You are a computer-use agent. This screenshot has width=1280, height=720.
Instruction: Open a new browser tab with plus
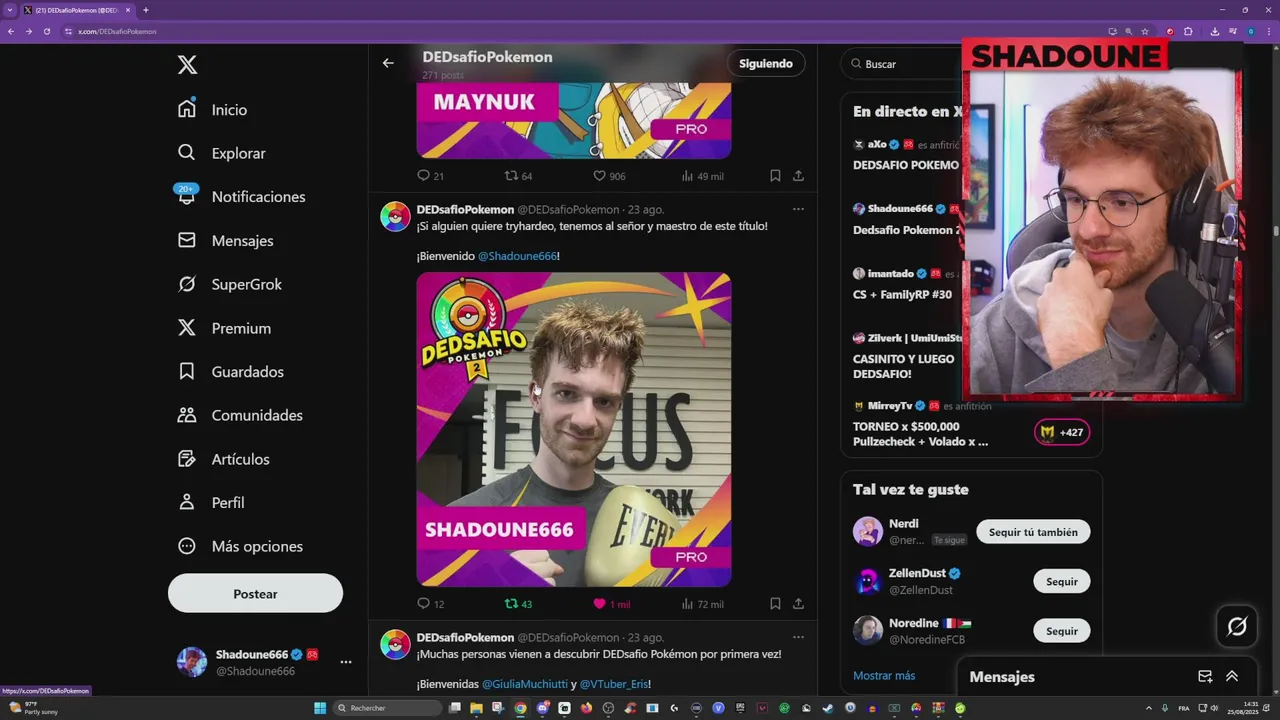click(145, 10)
